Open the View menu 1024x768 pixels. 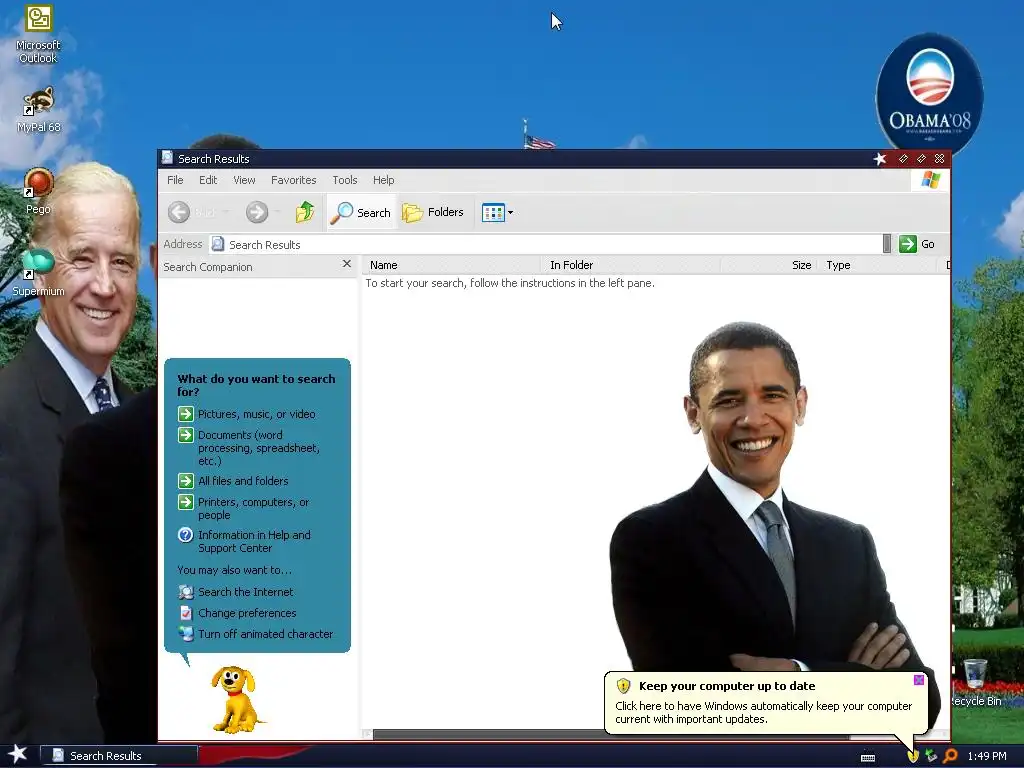244,180
